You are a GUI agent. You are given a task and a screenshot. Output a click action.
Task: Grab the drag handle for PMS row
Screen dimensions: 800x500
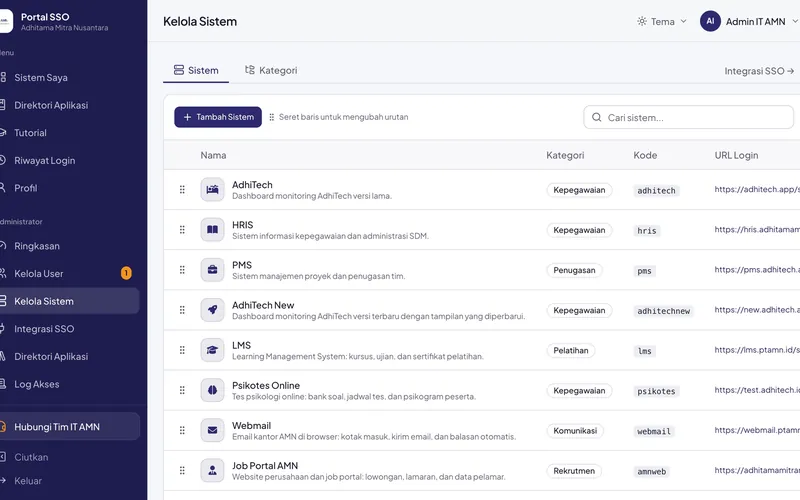(182, 270)
